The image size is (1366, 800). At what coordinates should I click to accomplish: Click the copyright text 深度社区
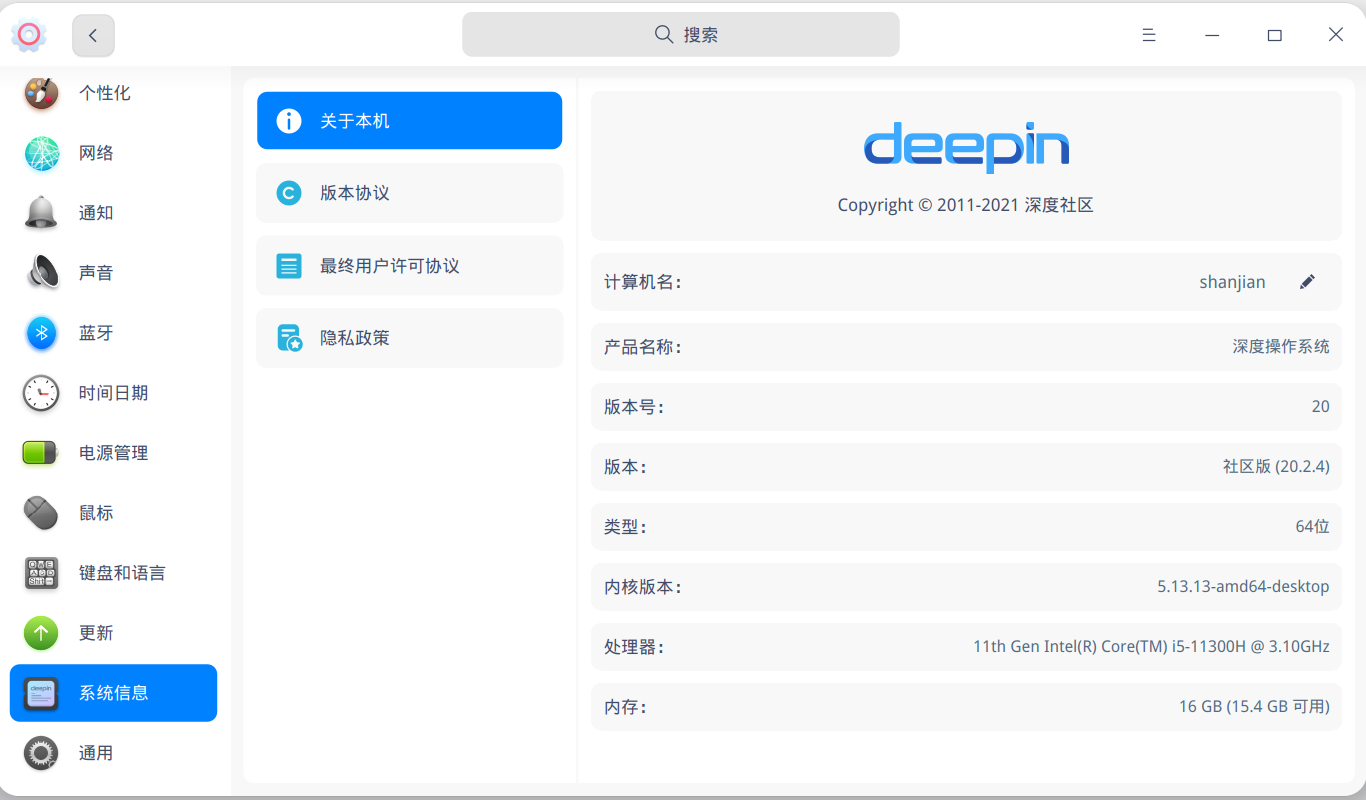pyautogui.click(x=1059, y=205)
